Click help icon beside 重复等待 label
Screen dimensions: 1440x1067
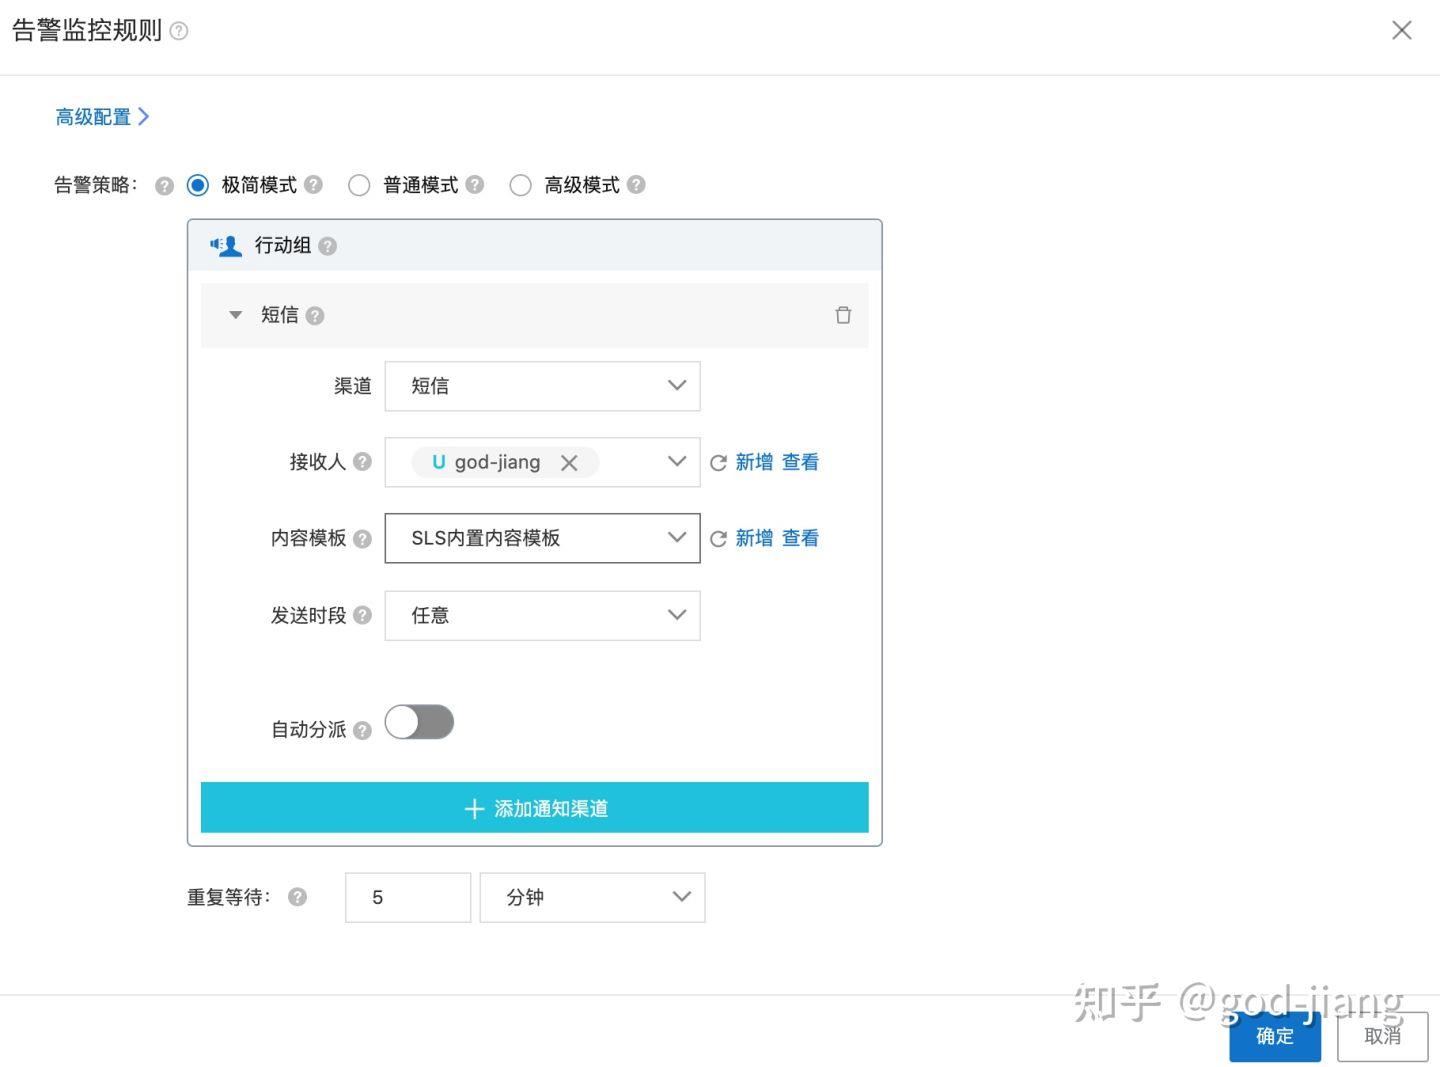coord(297,897)
